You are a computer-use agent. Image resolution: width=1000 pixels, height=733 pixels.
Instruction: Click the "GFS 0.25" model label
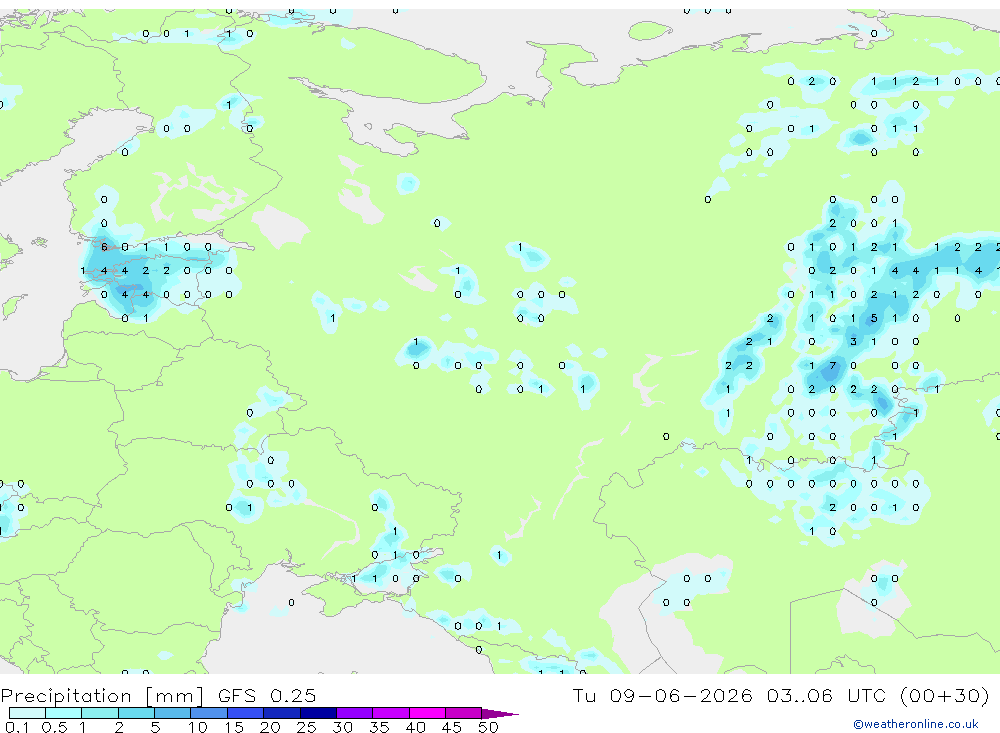pyautogui.click(x=267, y=695)
